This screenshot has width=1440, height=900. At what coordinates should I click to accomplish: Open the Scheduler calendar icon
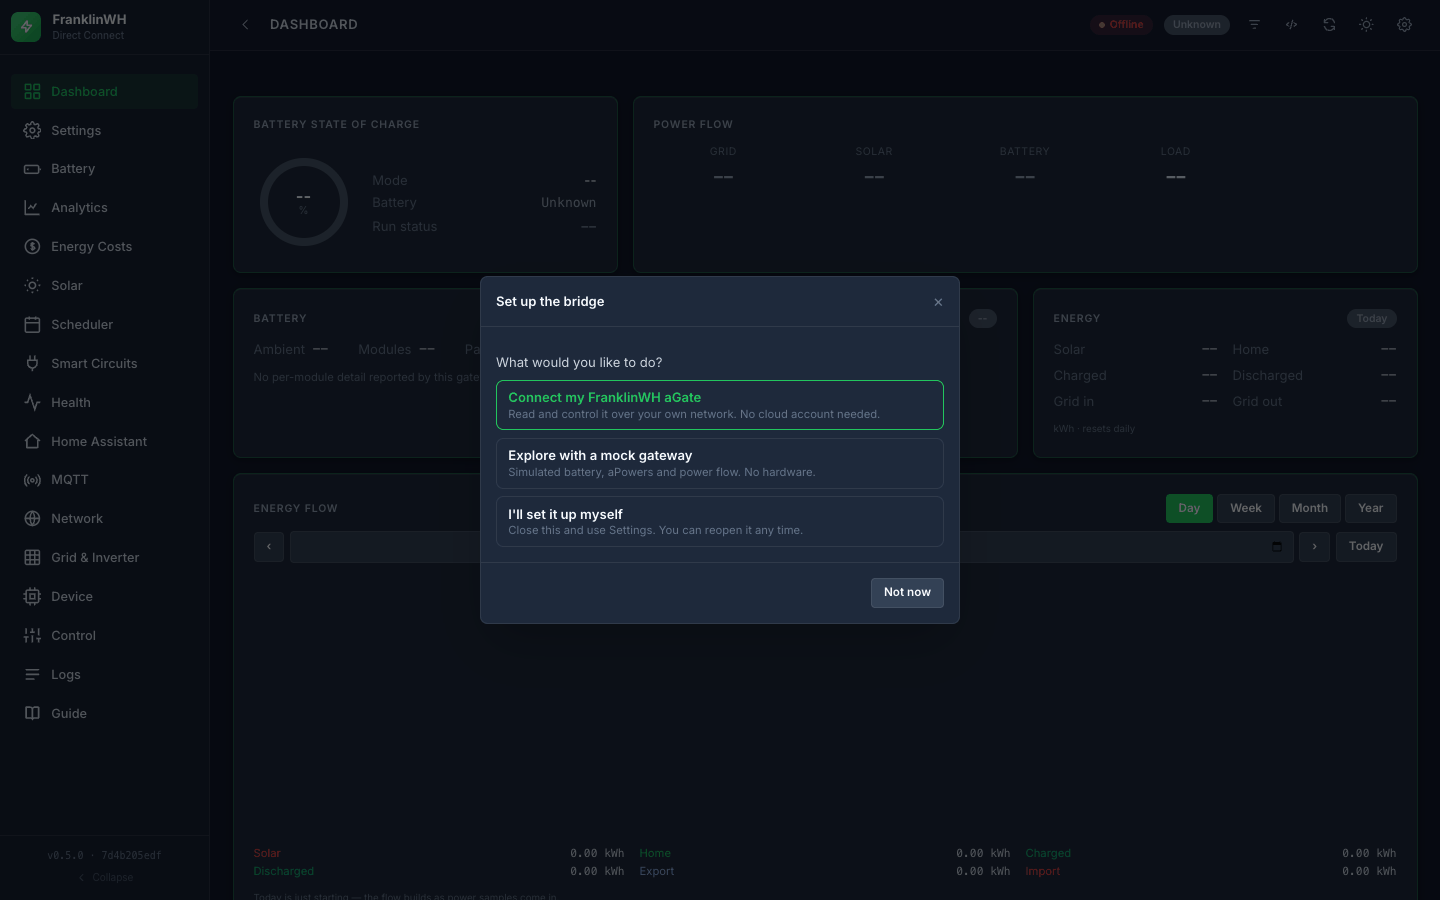32,325
